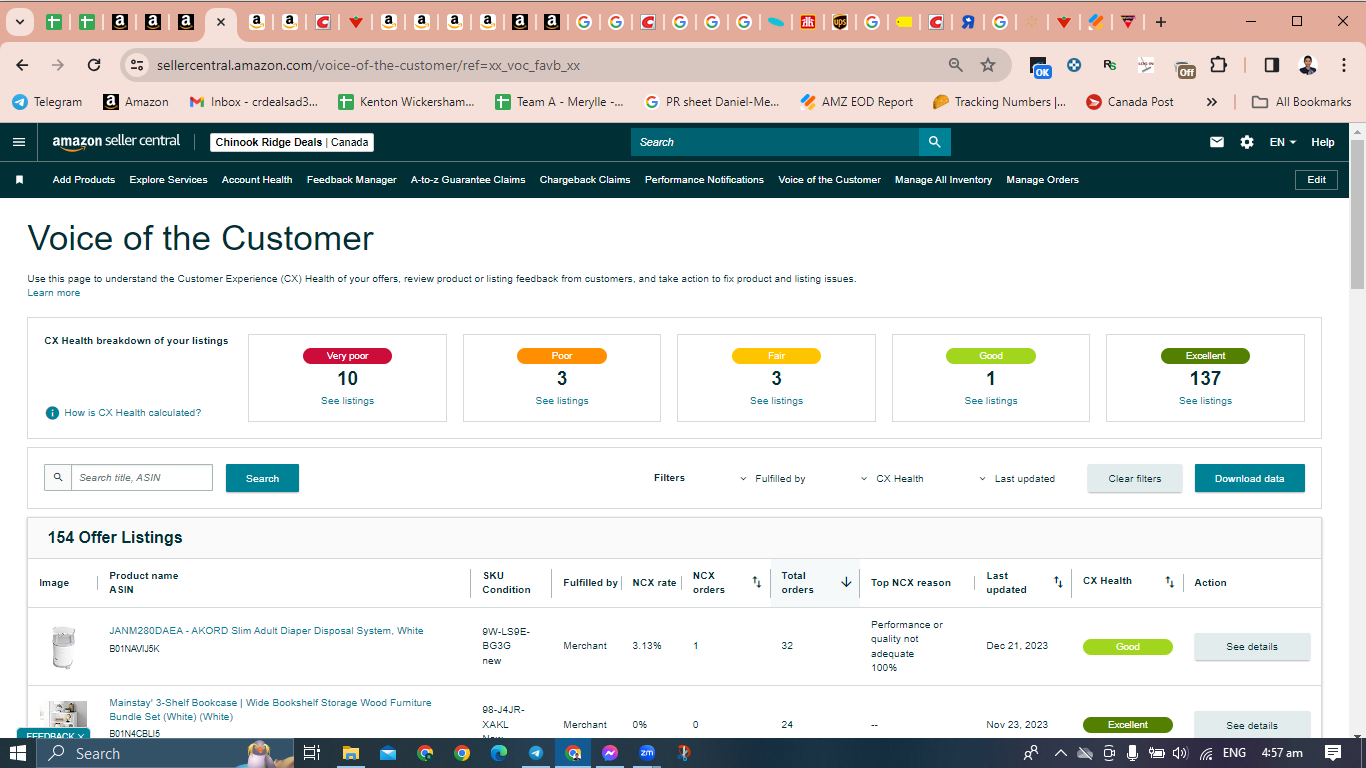Open the Chrome extensions puzzle icon
Viewport: 1366px width, 768px height.
click(x=1218, y=65)
